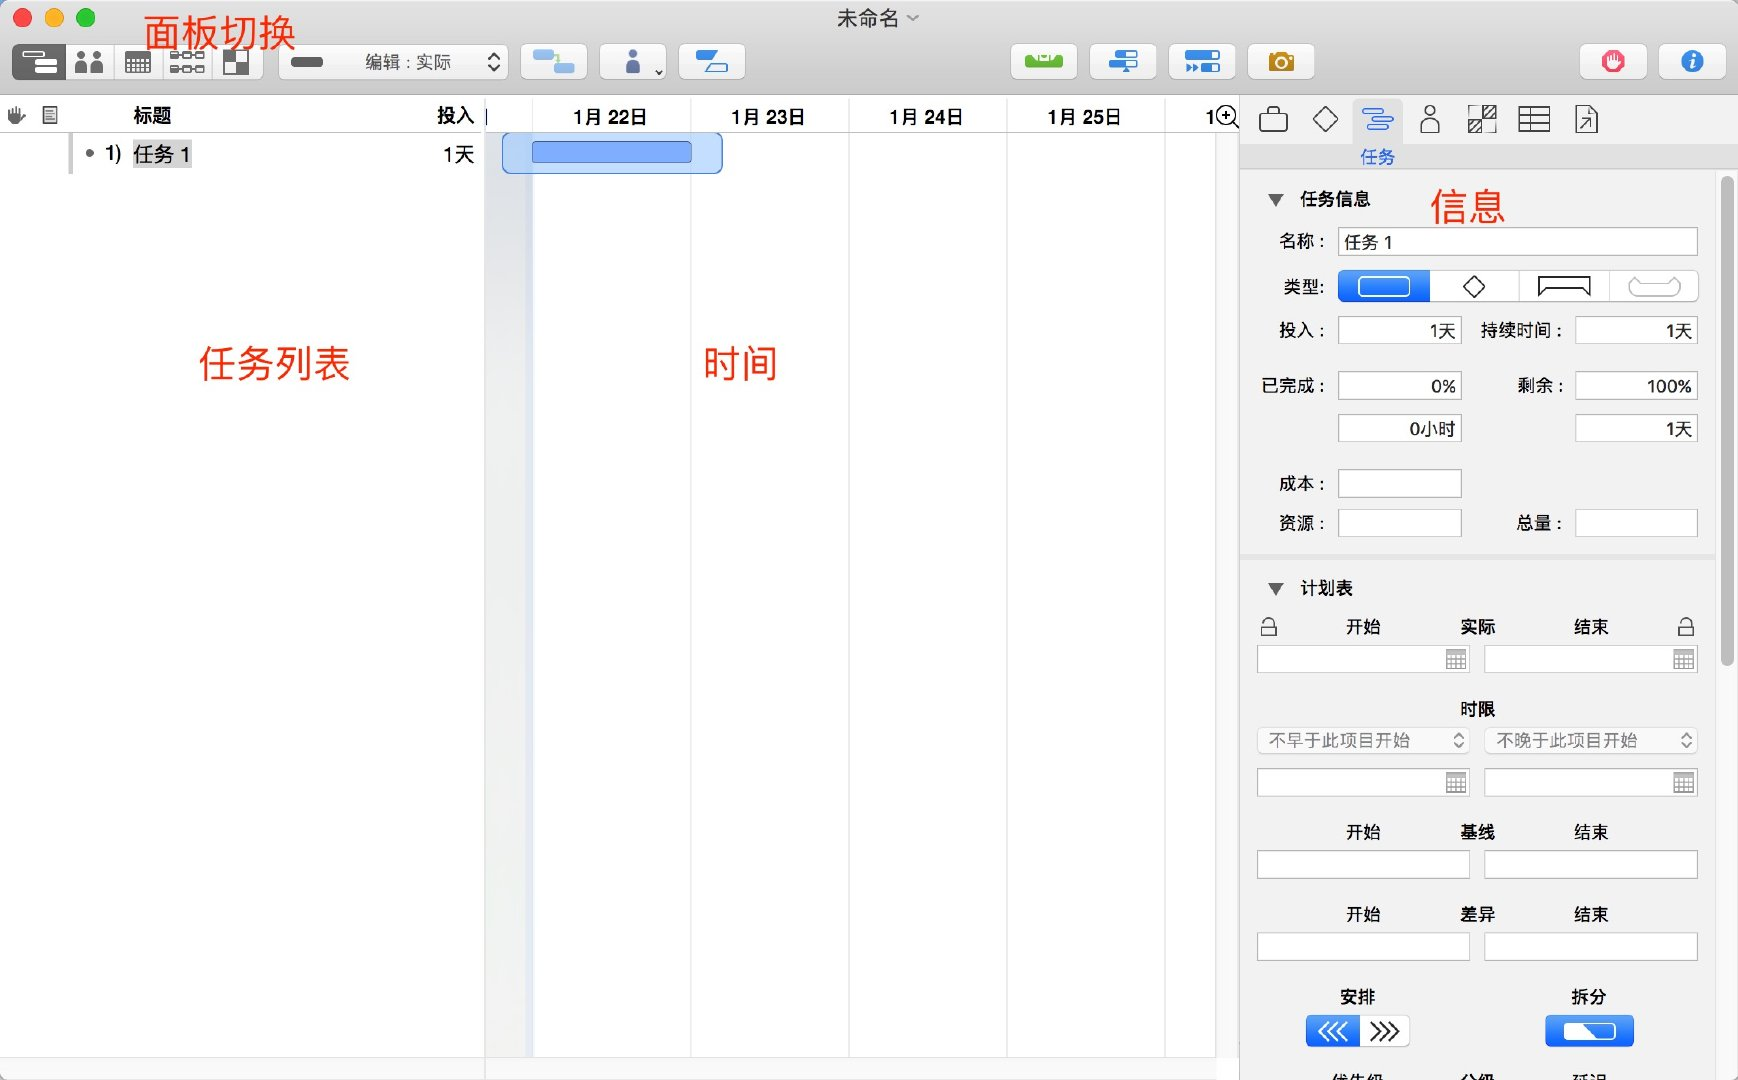Click the reschedule toolbar button
The width and height of the screenshot is (1738, 1080).
click(1202, 62)
